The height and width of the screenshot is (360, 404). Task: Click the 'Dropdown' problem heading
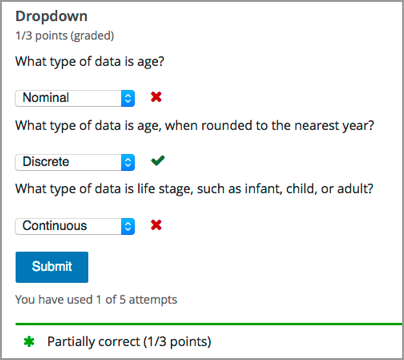[x=51, y=16]
